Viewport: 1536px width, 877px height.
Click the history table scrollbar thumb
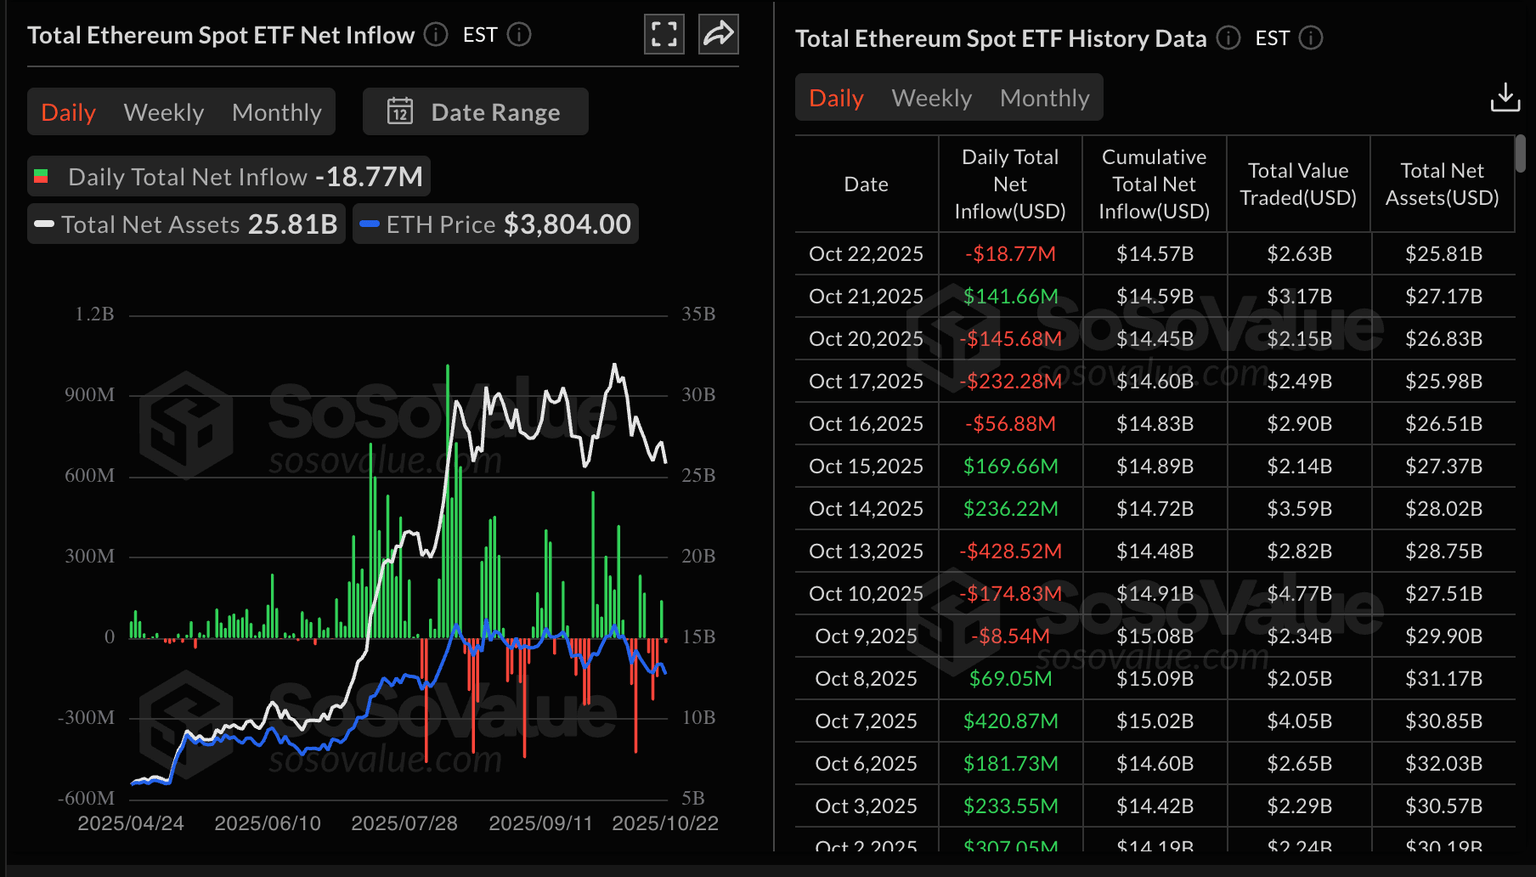pyautogui.click(x=1520, y=153)
